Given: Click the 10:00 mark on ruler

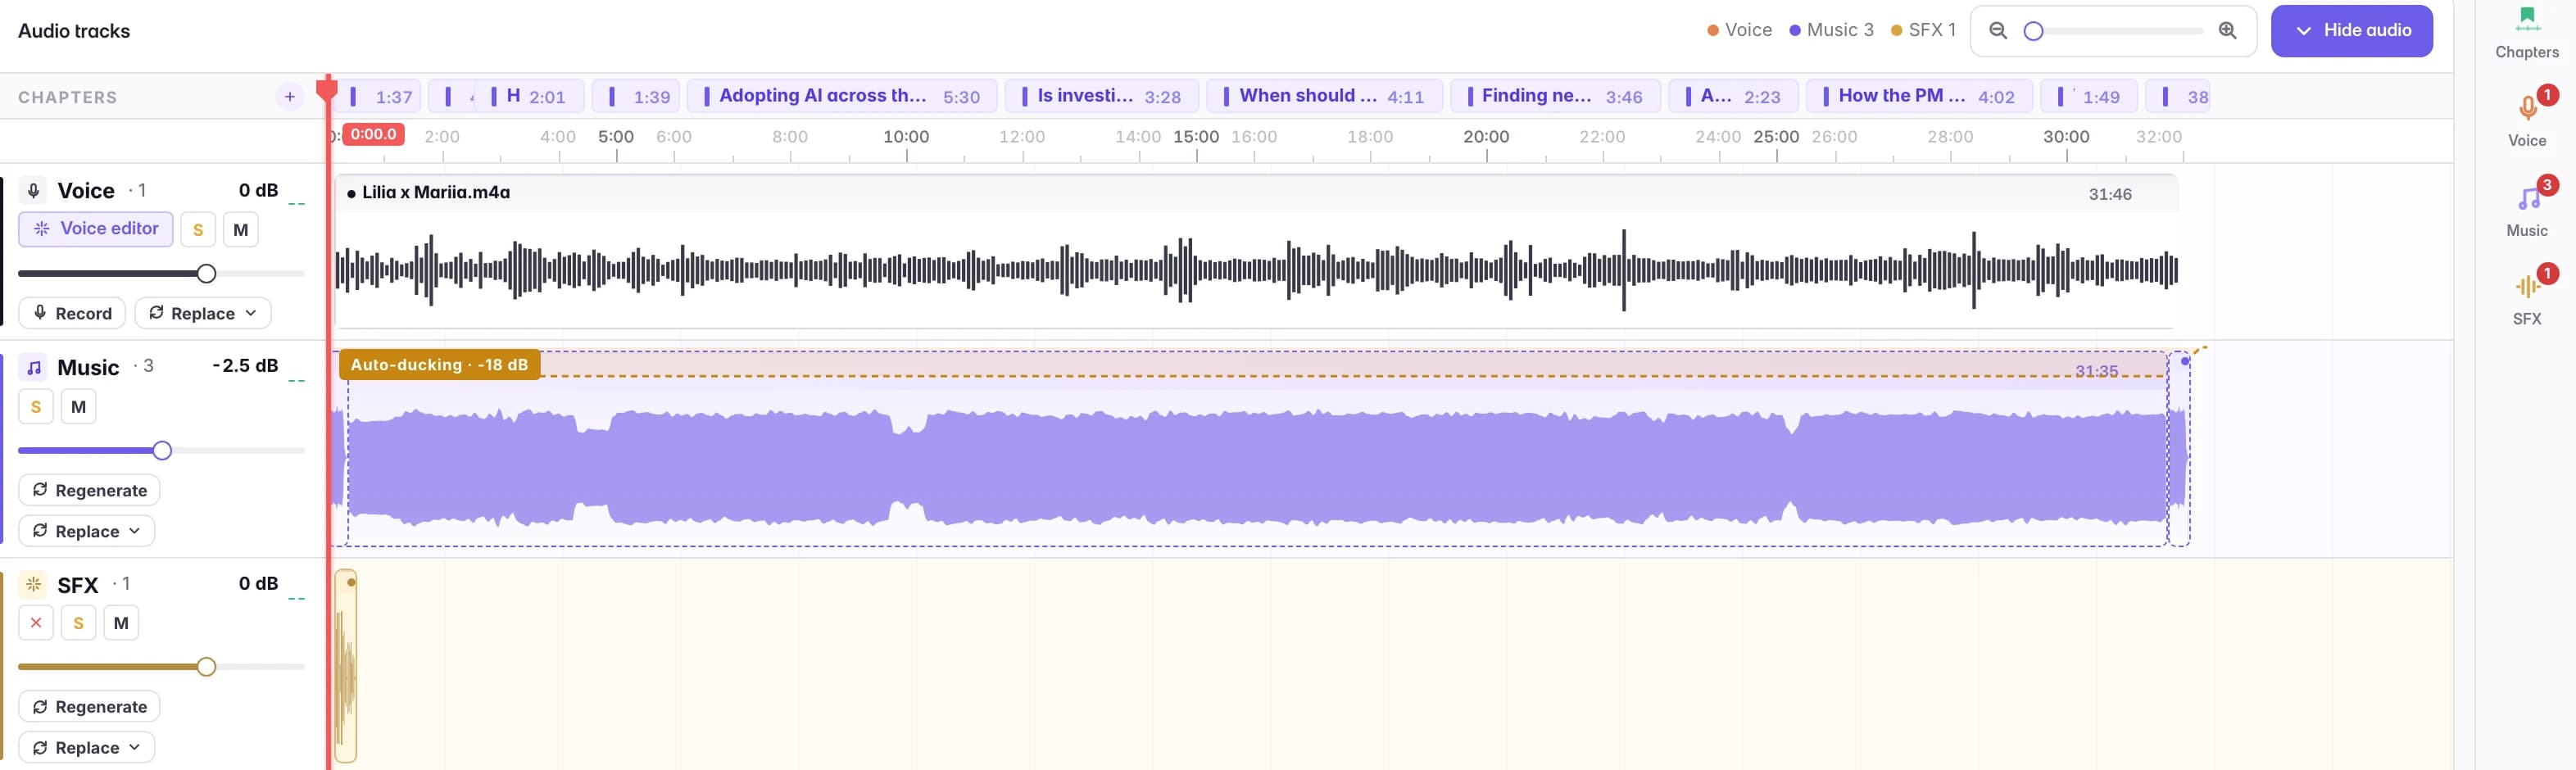Looking at the screenshot, I should (x=906, y=136).
